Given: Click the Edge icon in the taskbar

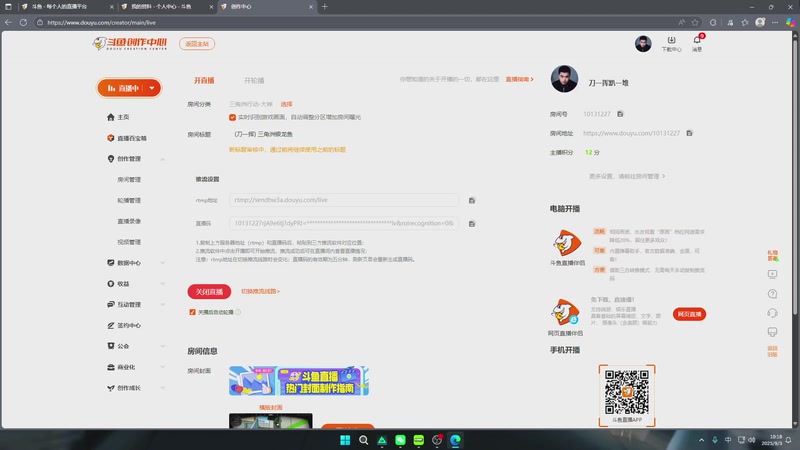Looking at the screenshot, I should tap(455, 440).
